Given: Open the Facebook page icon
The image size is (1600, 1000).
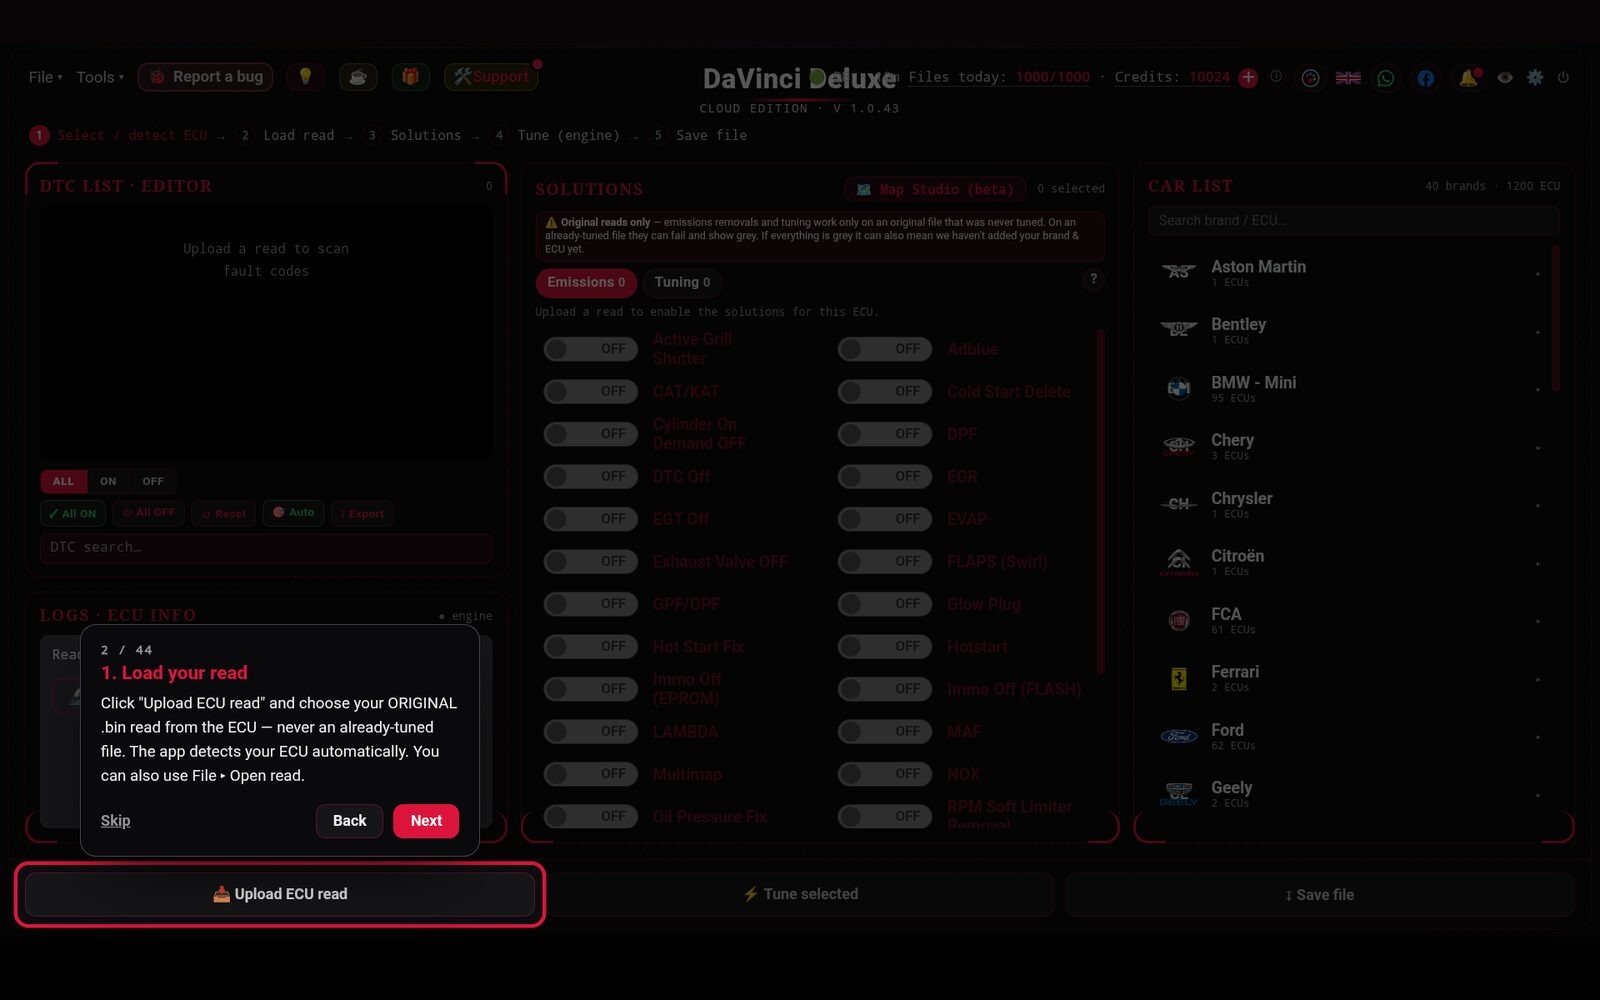Looking at the screenshot, I should pyautogui.click(x=1426, y=78).
